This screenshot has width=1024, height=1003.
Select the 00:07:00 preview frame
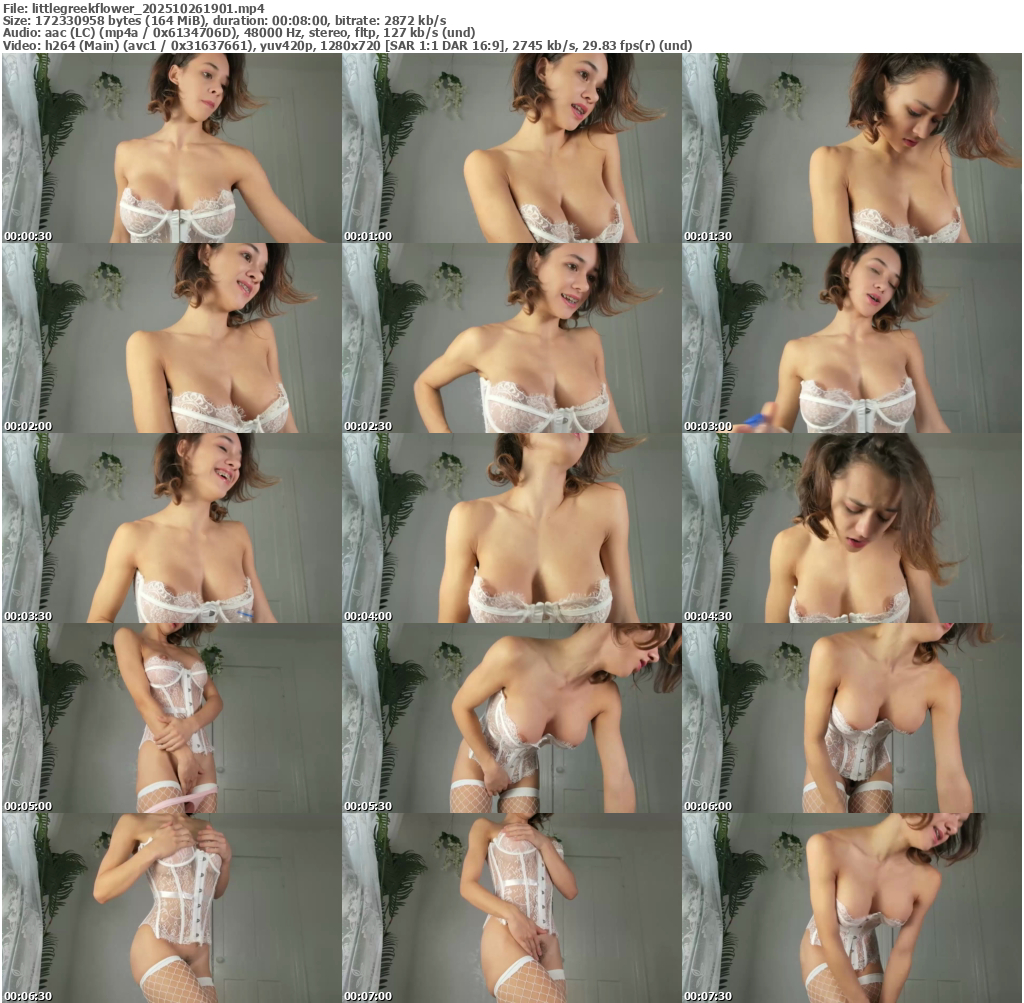[x=511, y=908]
